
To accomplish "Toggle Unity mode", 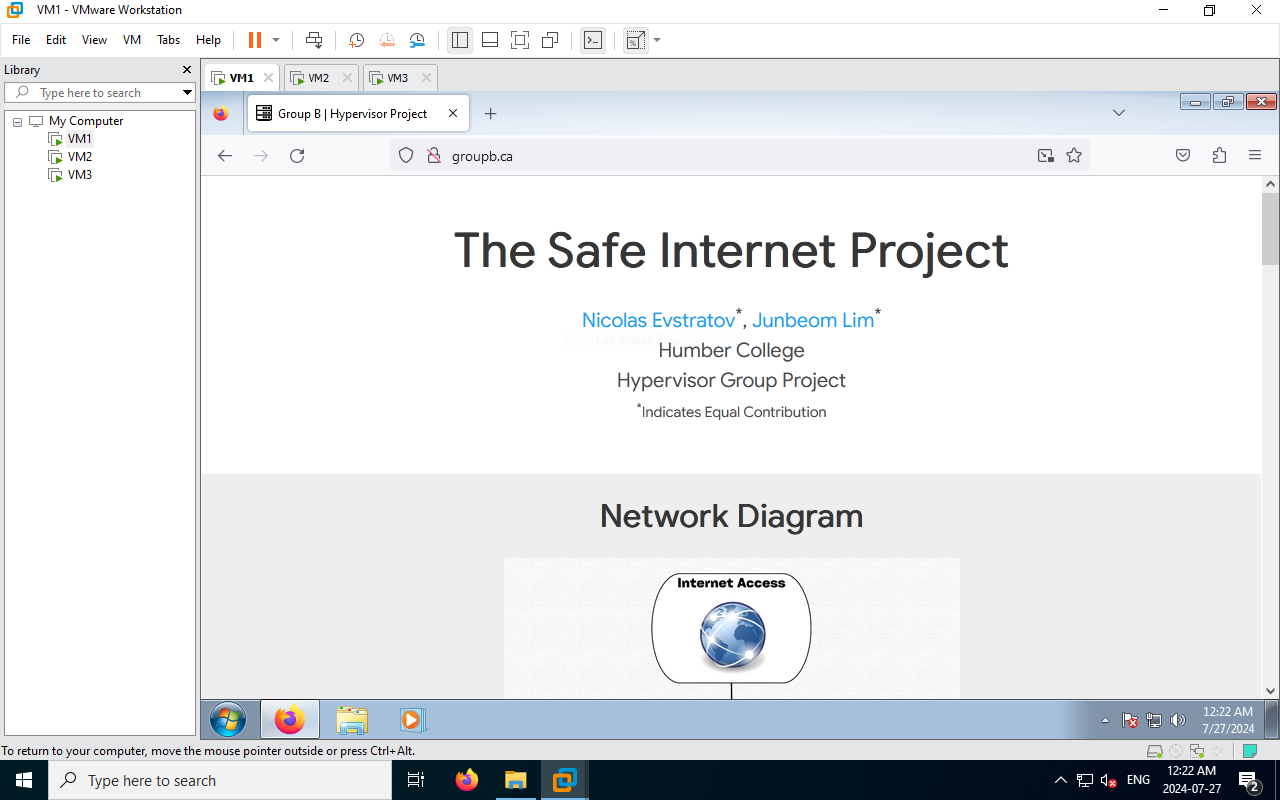I will 549,40.
